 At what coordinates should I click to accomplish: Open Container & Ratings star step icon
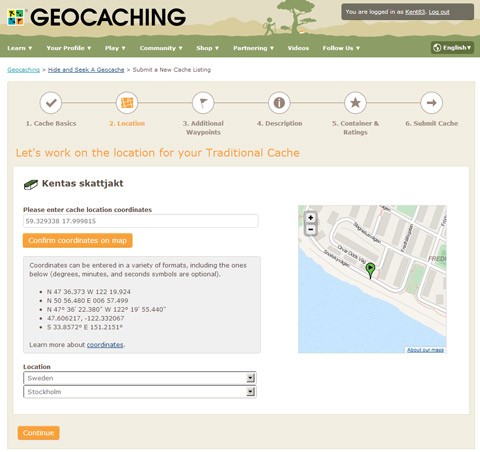point(355,103)
